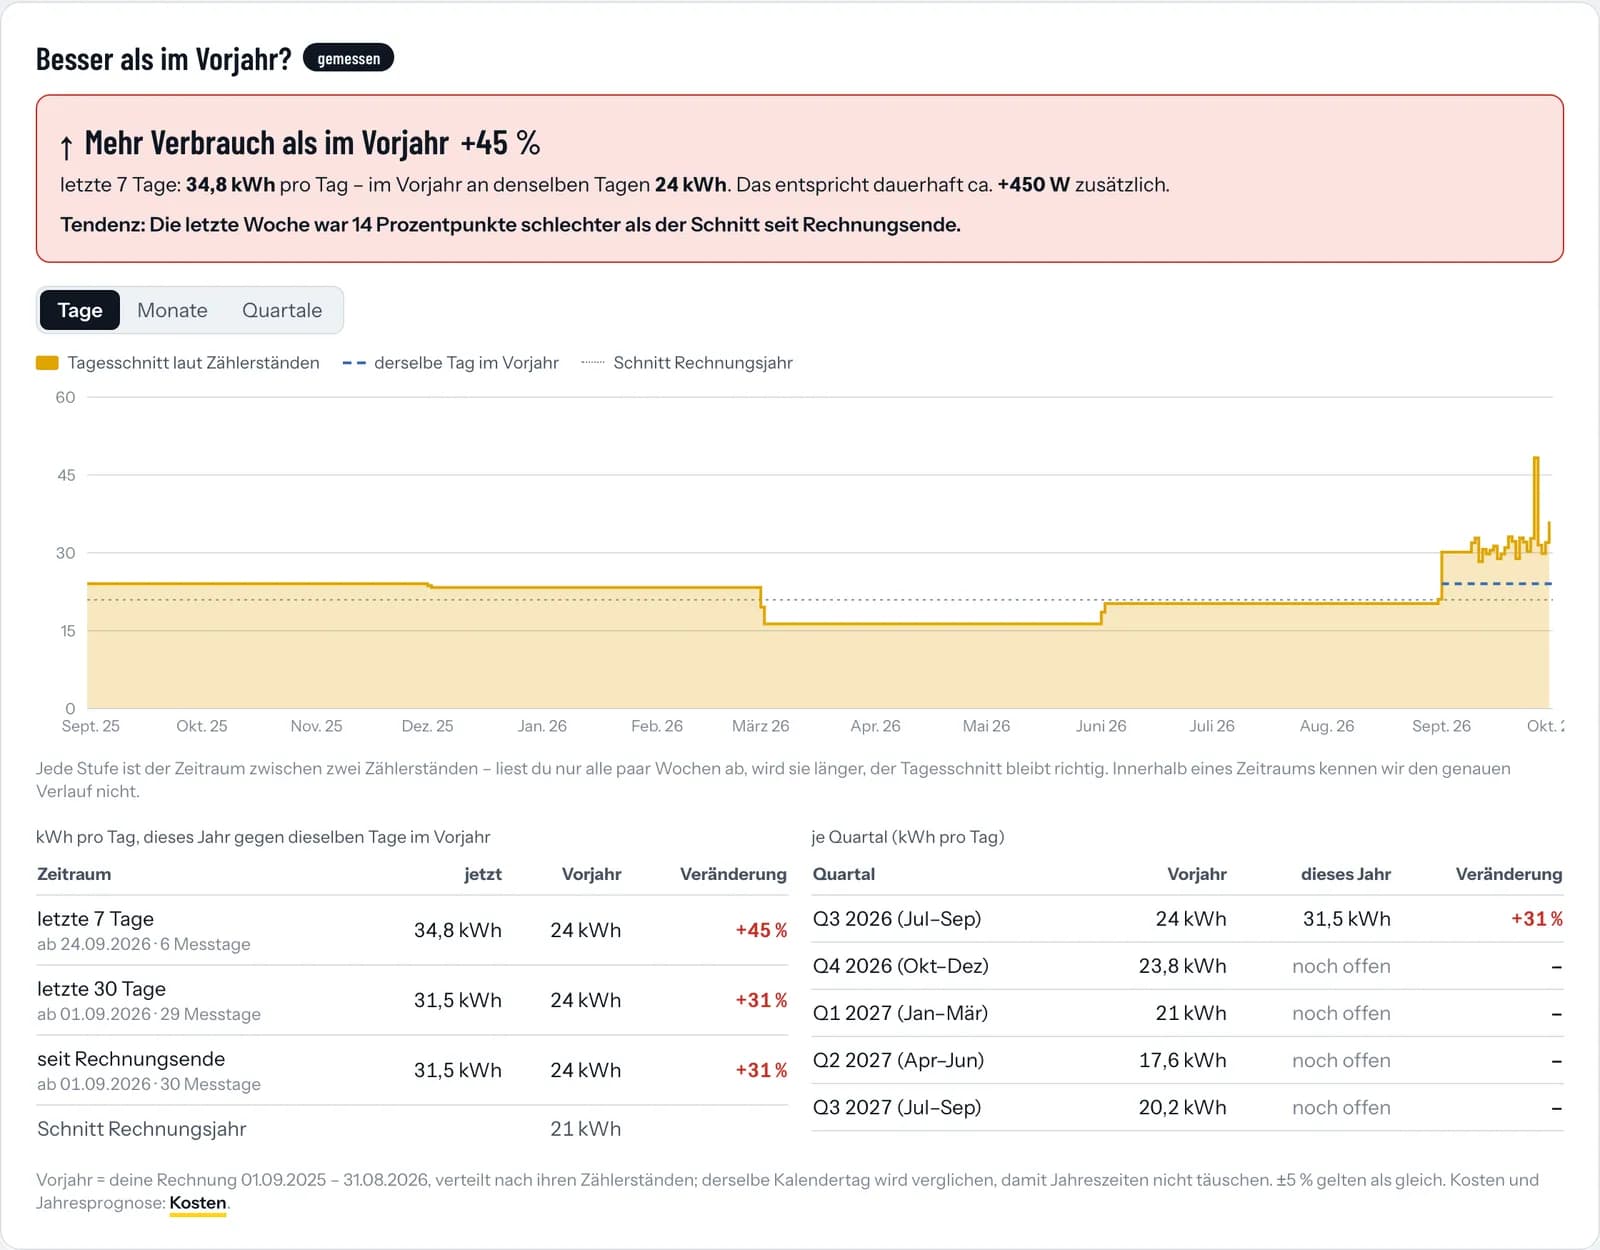The width and height of the screenshot is (1600, 1250).
Task: Click the 'Q1 2027 (Jan–Mär)' quarter row
Action: 1187,1013
